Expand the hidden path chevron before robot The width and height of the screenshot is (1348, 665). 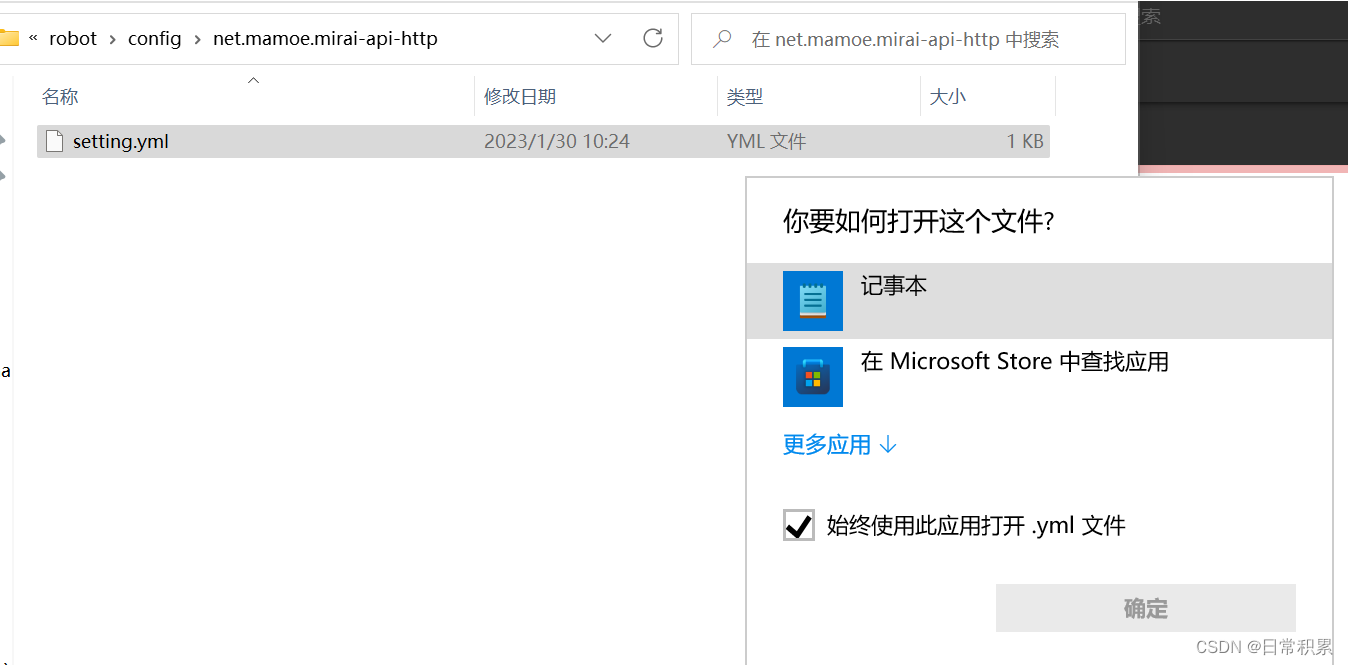coord(33,39)
